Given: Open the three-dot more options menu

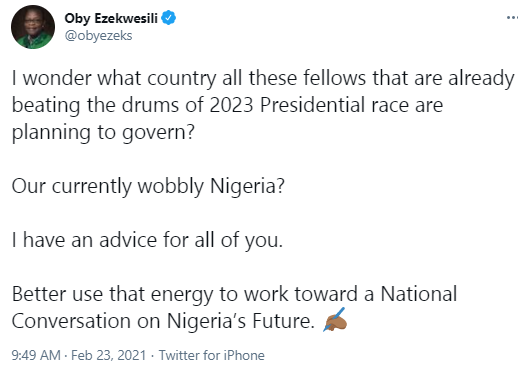Looking at the screenshot, I should (x=512, y=17).
